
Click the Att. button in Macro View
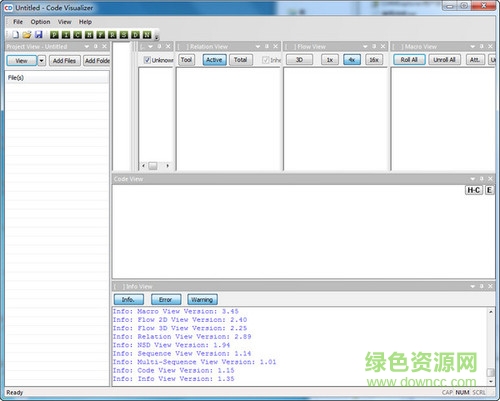(475, 60)
